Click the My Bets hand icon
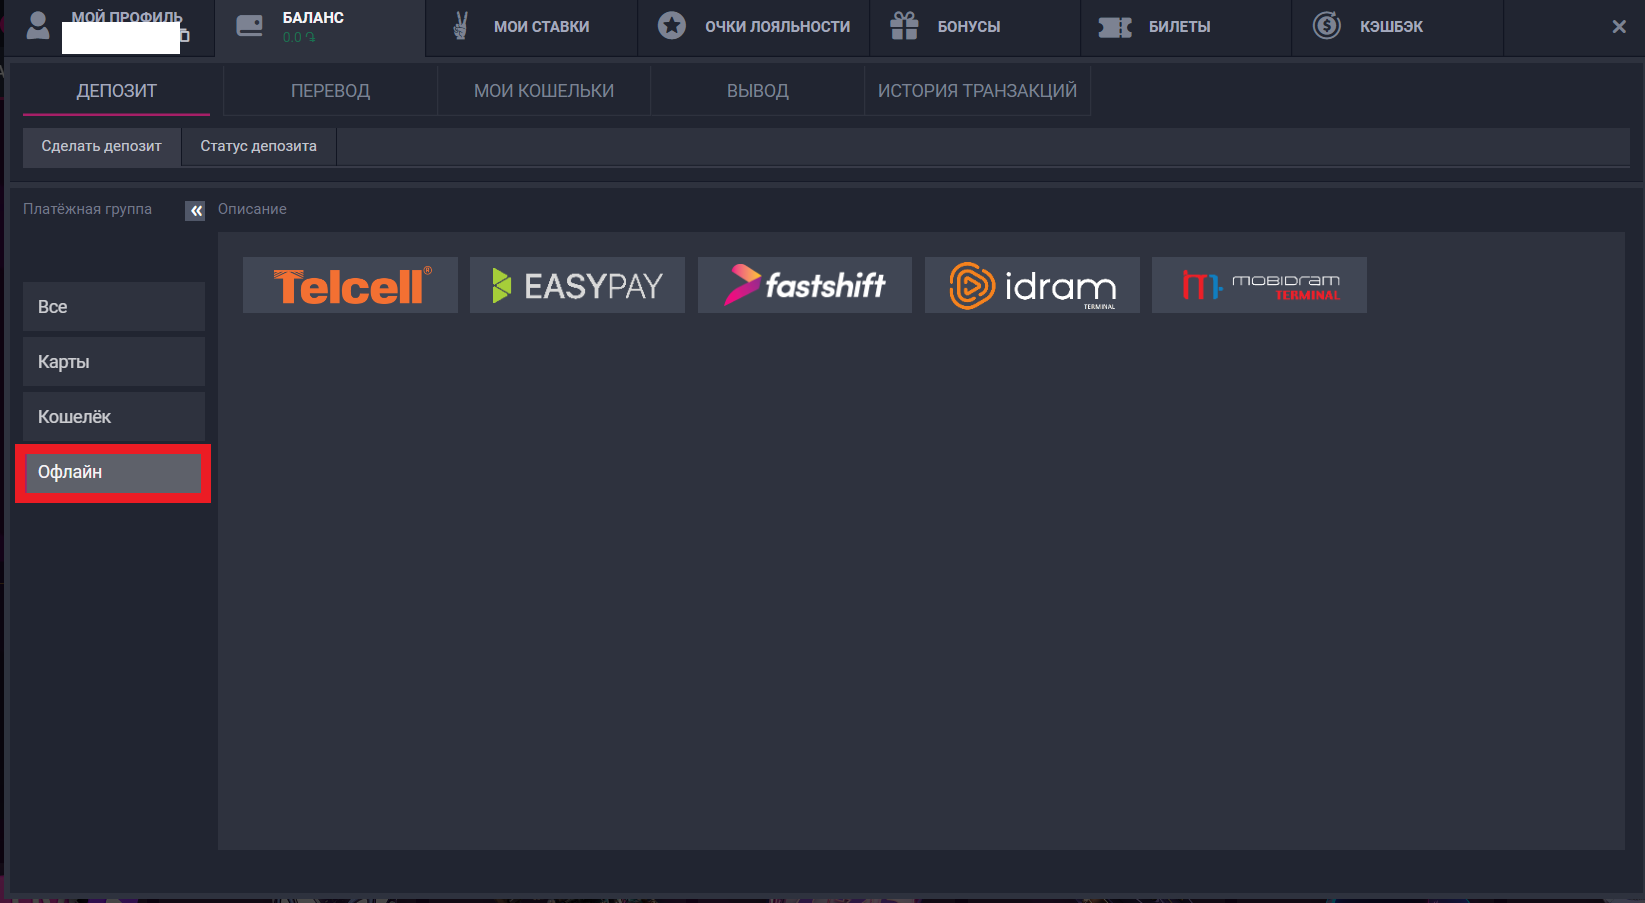Screen dimensions: 1645x903 click(460, 26)
